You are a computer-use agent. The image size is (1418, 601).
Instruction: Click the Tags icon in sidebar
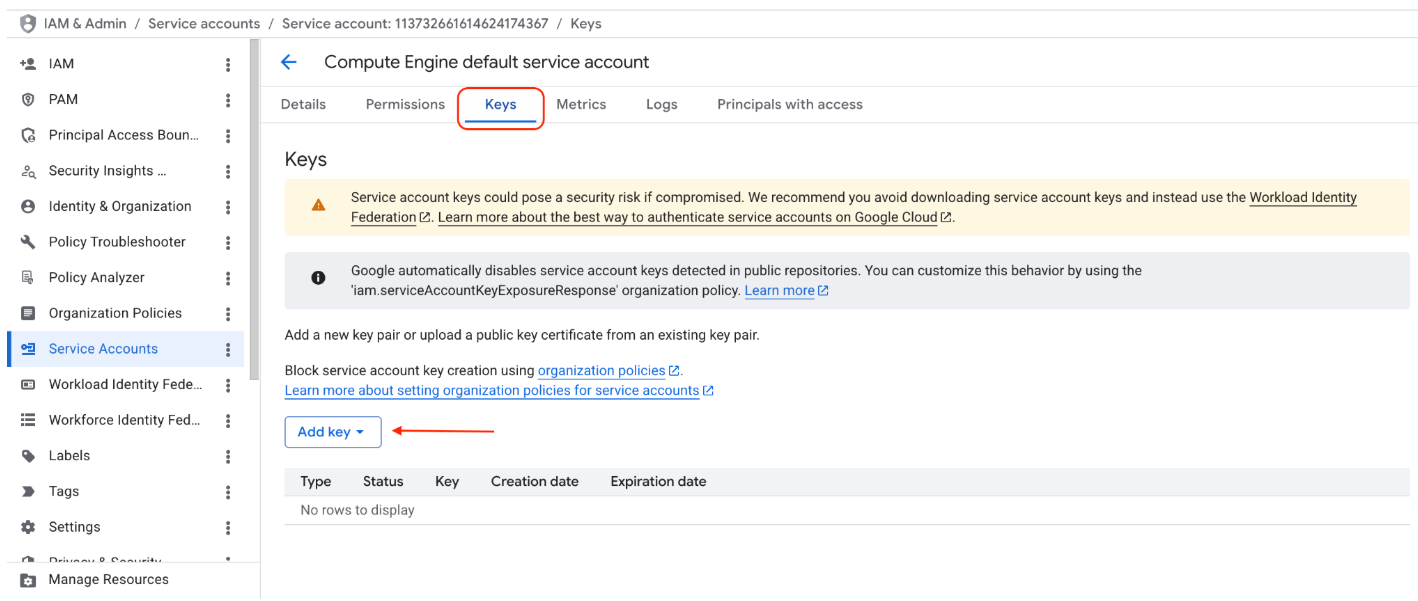click(28, 492)
